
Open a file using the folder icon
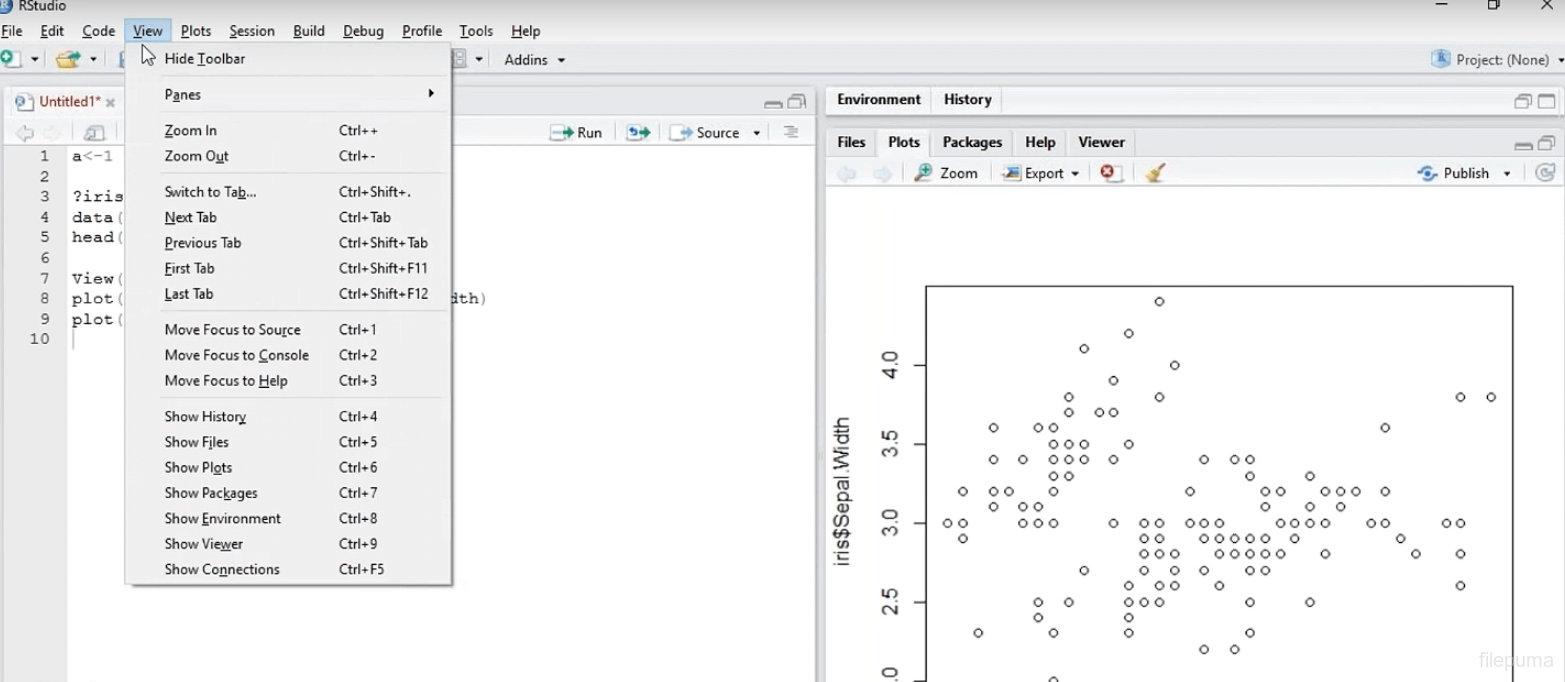click(x=70, y=59)
